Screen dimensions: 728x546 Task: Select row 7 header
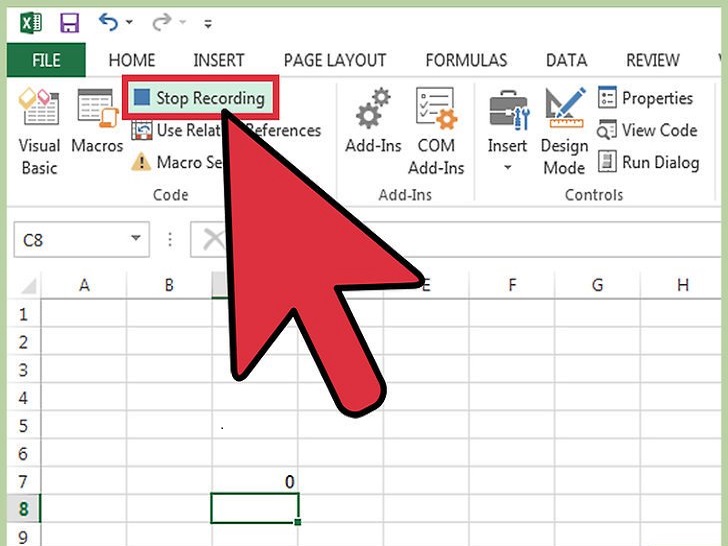[x=23, y=481]
